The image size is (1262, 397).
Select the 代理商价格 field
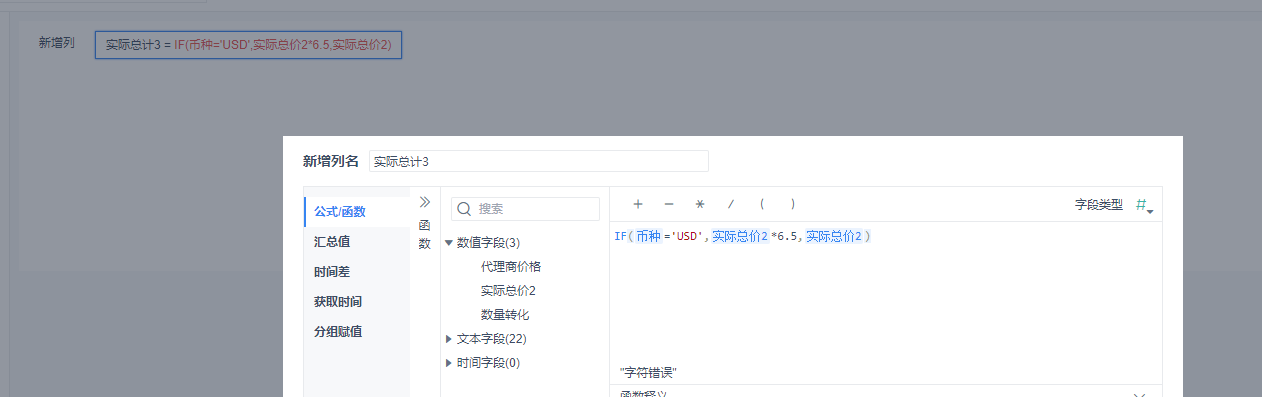(511, 267)
